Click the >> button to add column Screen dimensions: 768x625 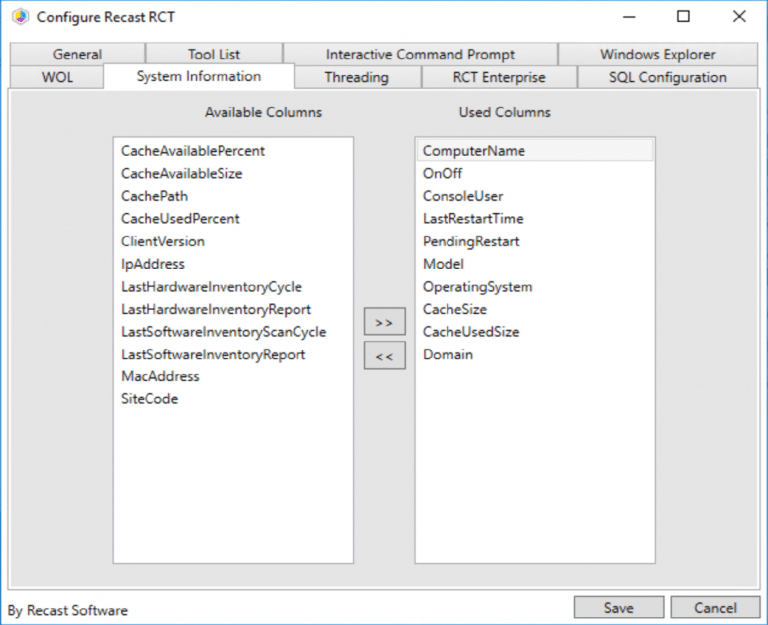[x=384, y=322]
